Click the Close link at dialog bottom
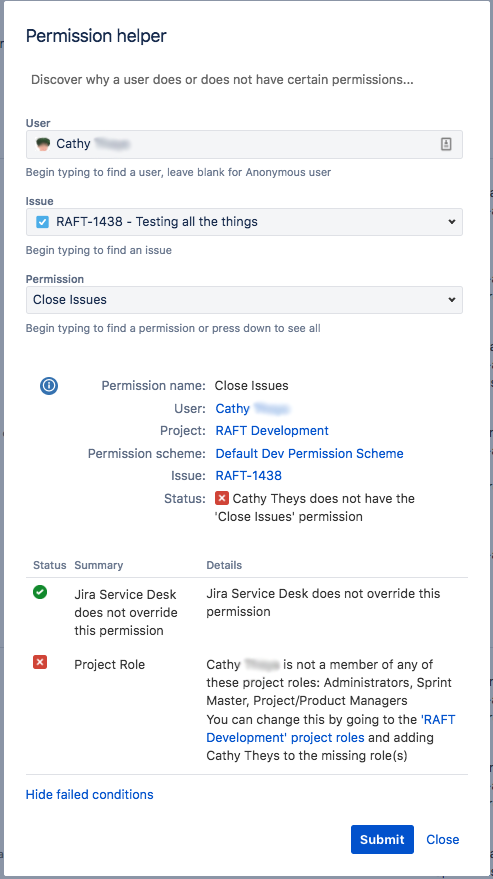 click(443, 839)
